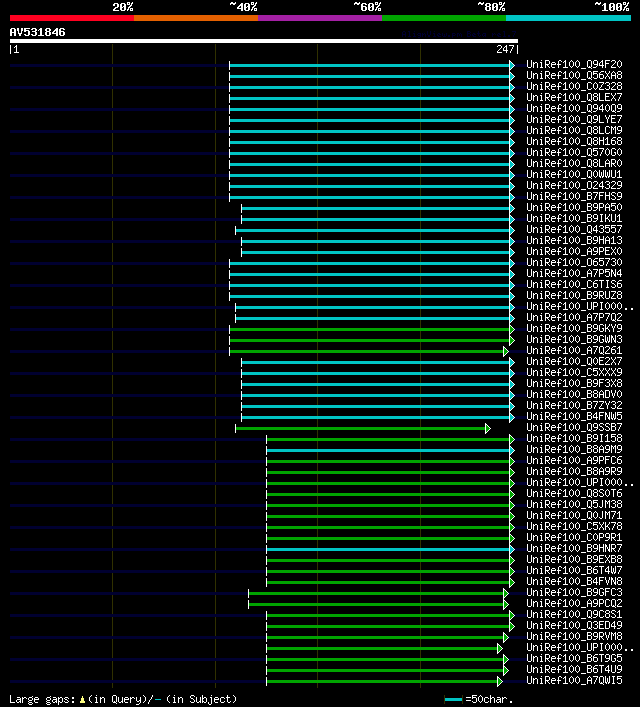
Task: Open hit UniRef100_Q9LYE7
Action: [x=574, y=119]
